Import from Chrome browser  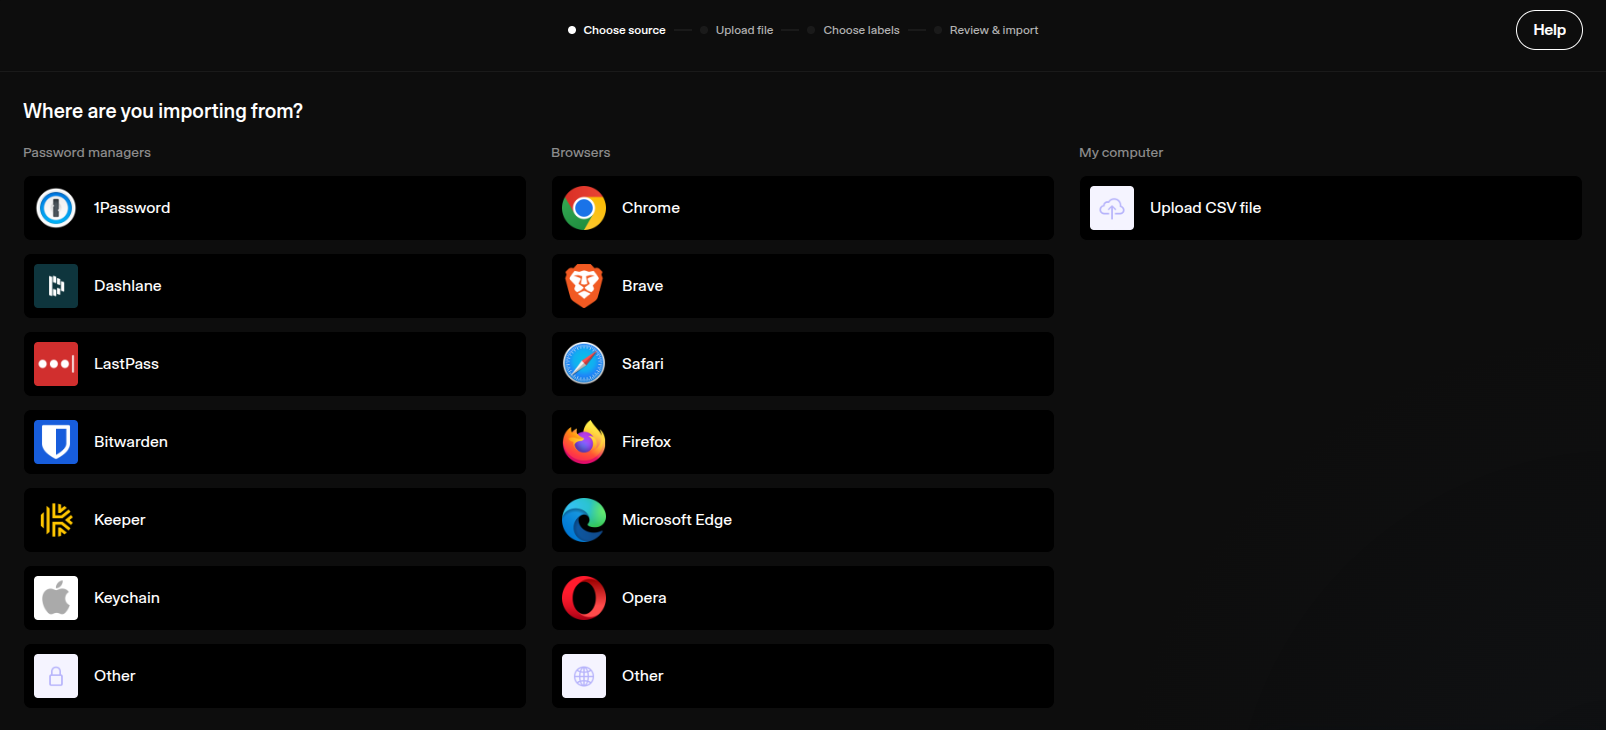tap(803, 208)
